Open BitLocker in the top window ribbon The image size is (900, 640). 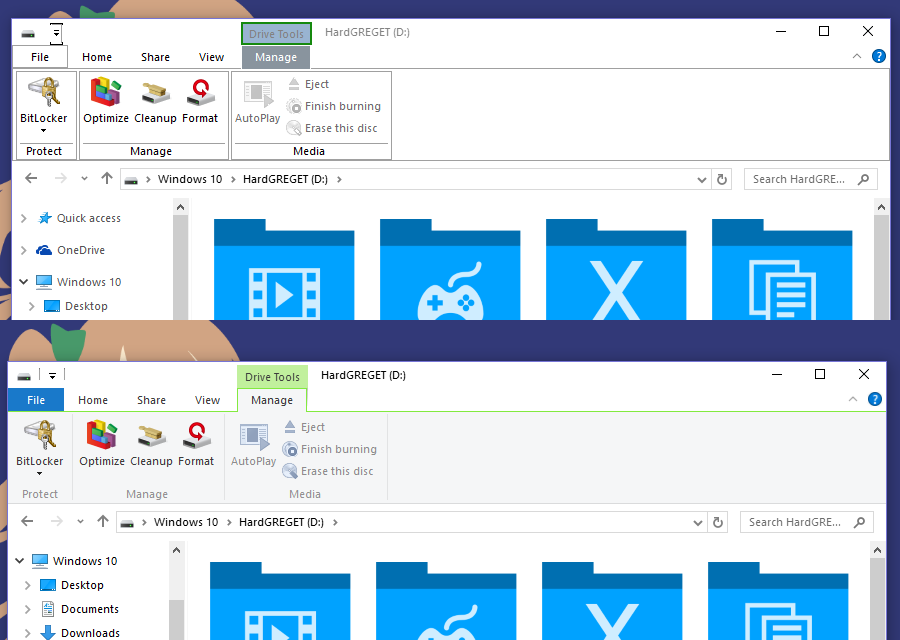[x=44, y=104]
